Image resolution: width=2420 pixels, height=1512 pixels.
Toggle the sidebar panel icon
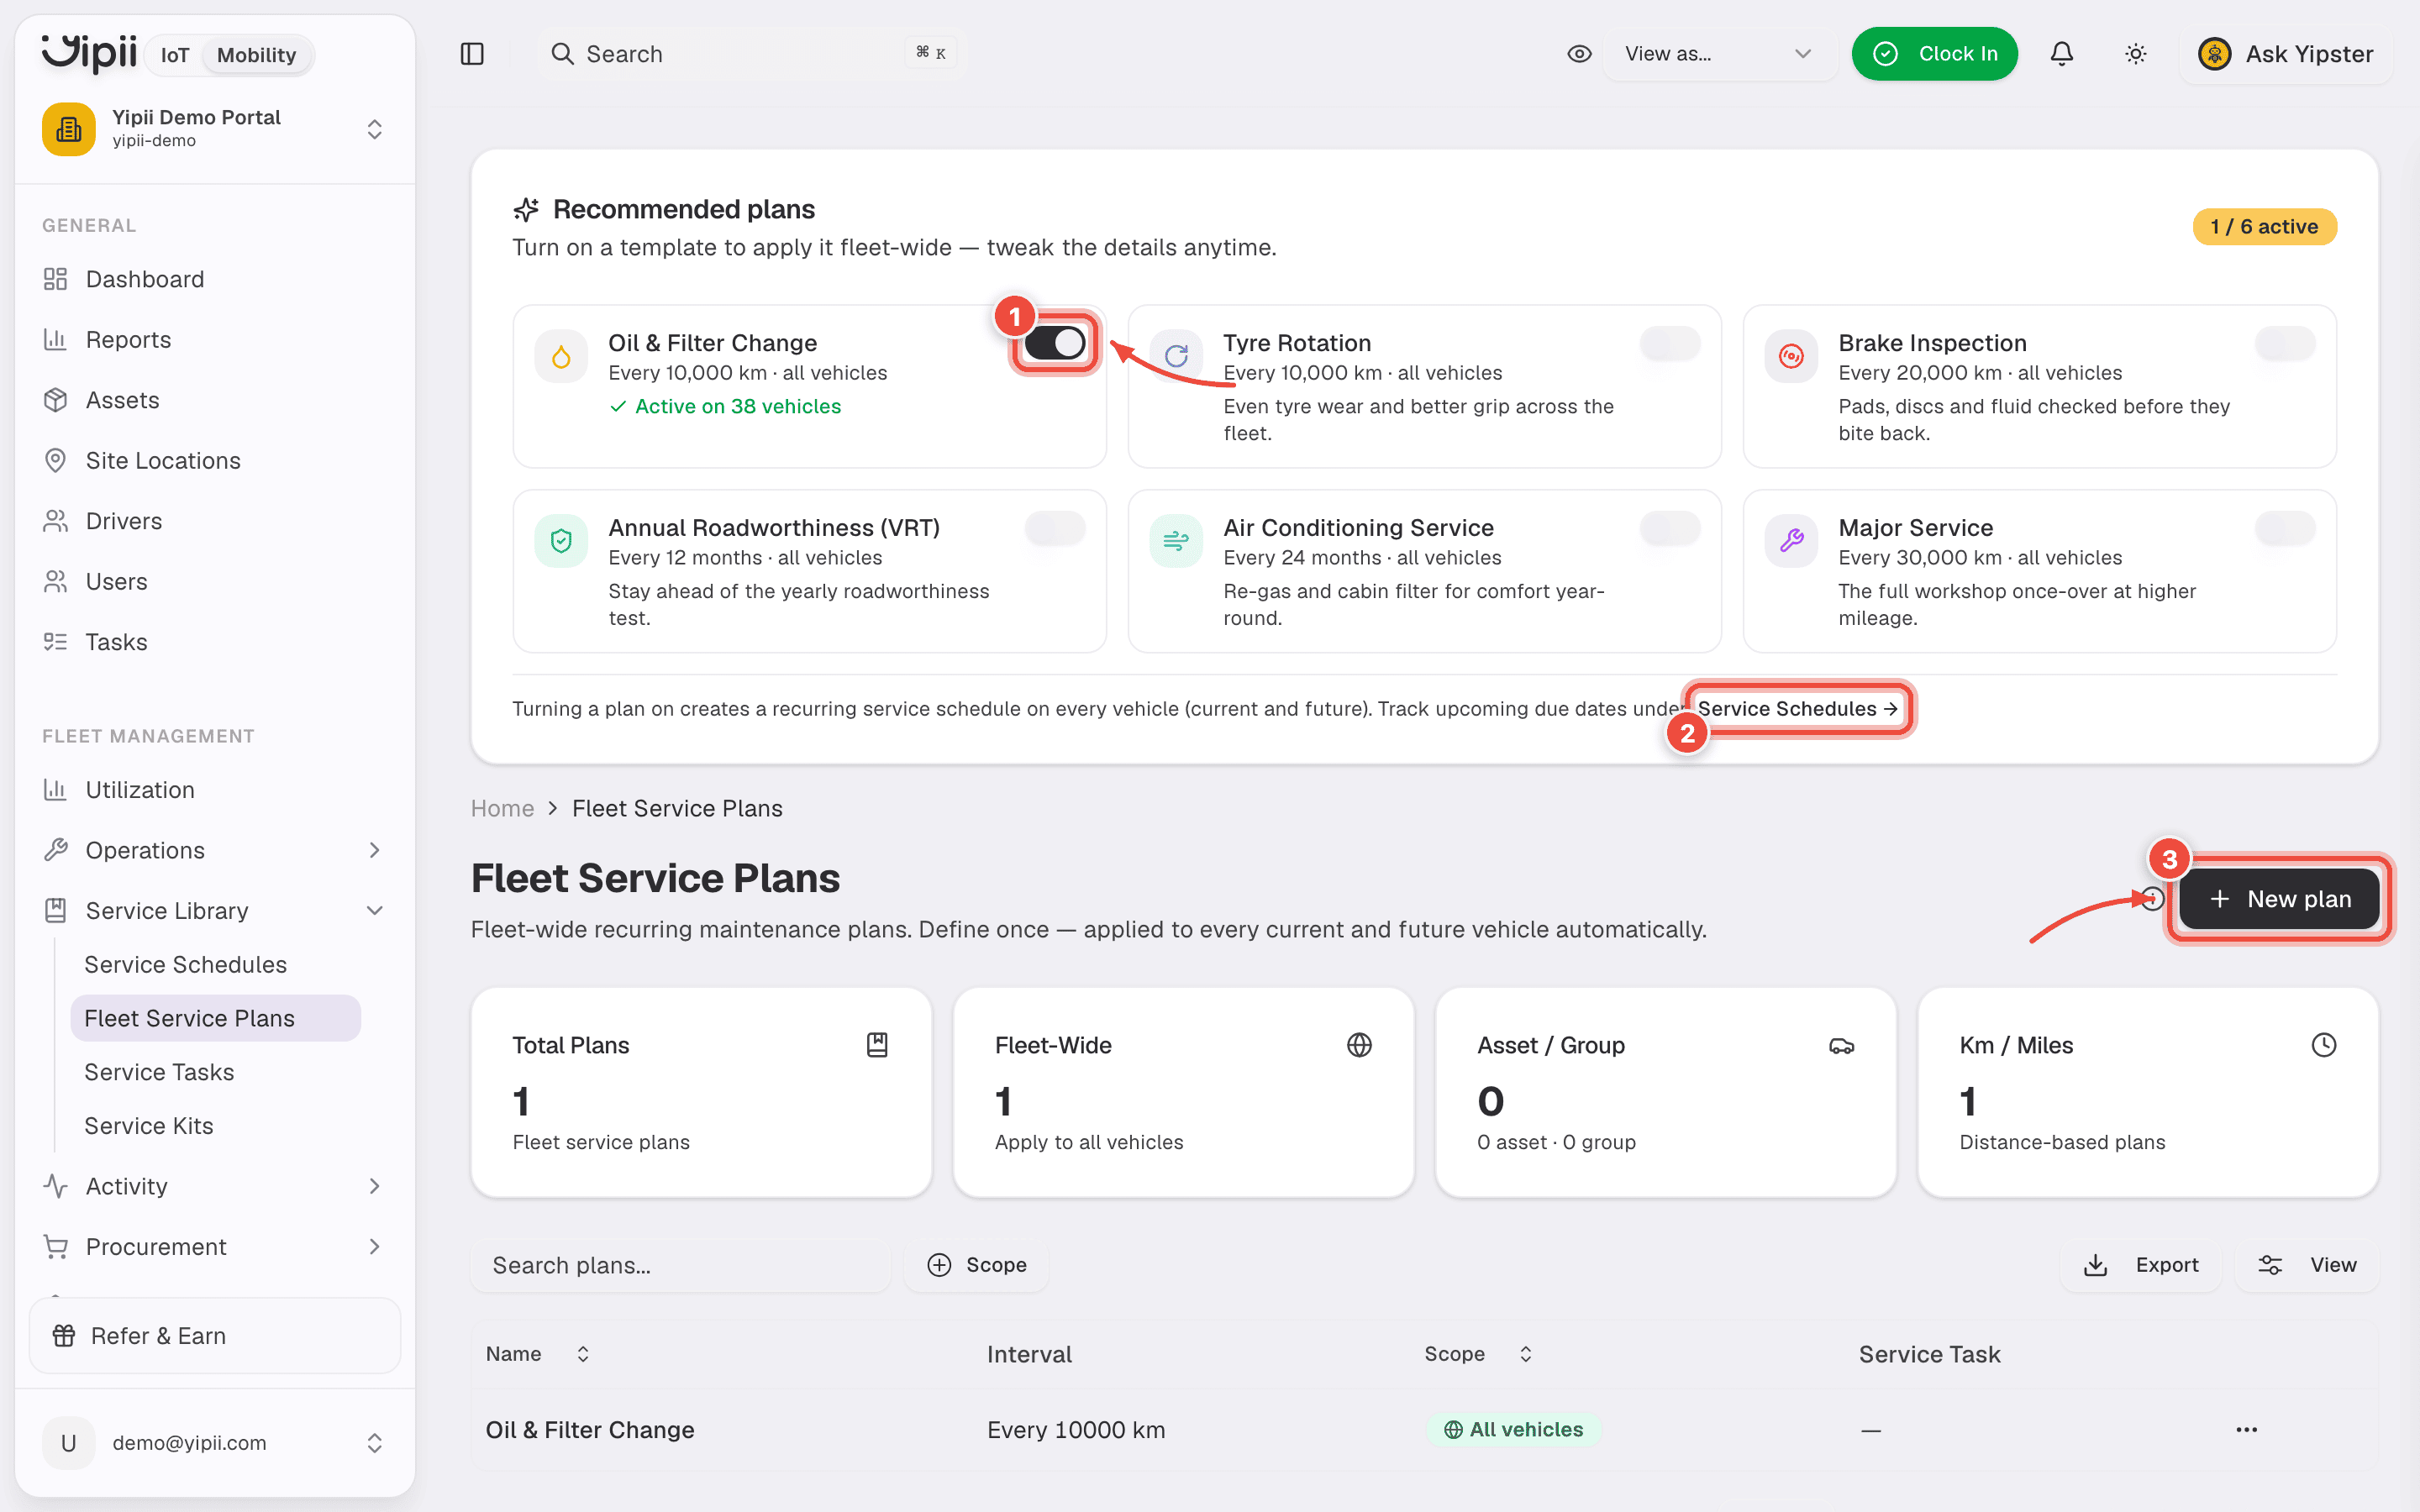(472, 54)
